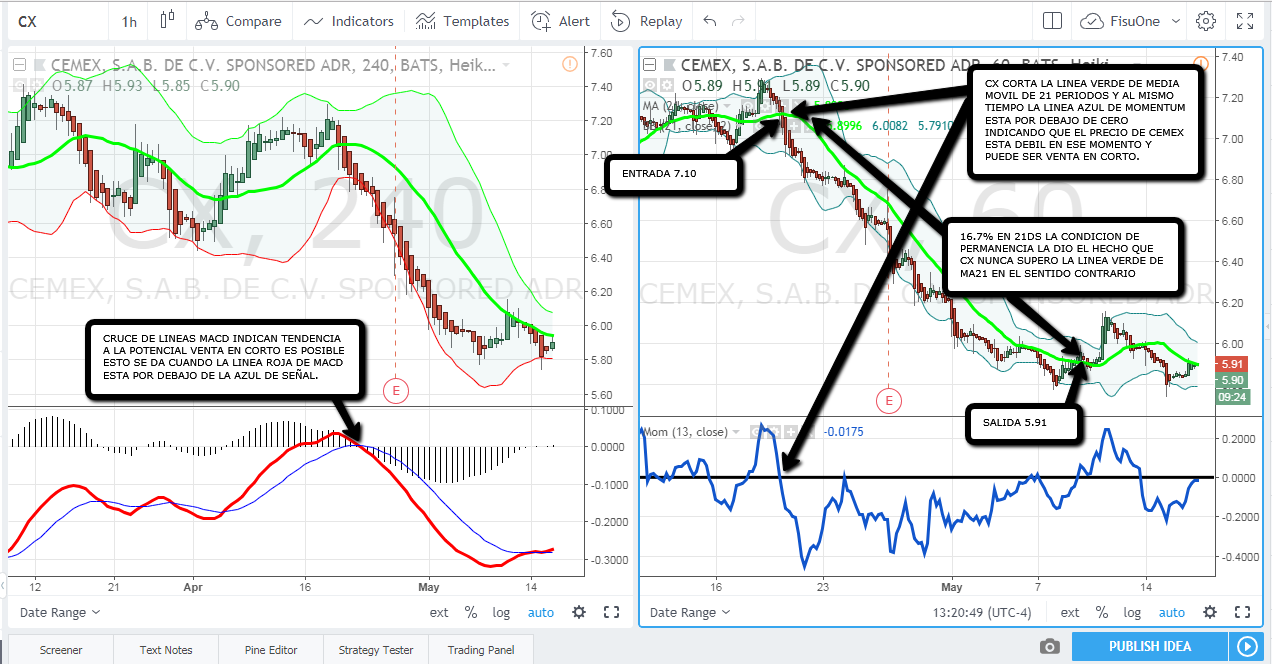
Task: Toggle auto scale on the right chart
Action: 1171,612
